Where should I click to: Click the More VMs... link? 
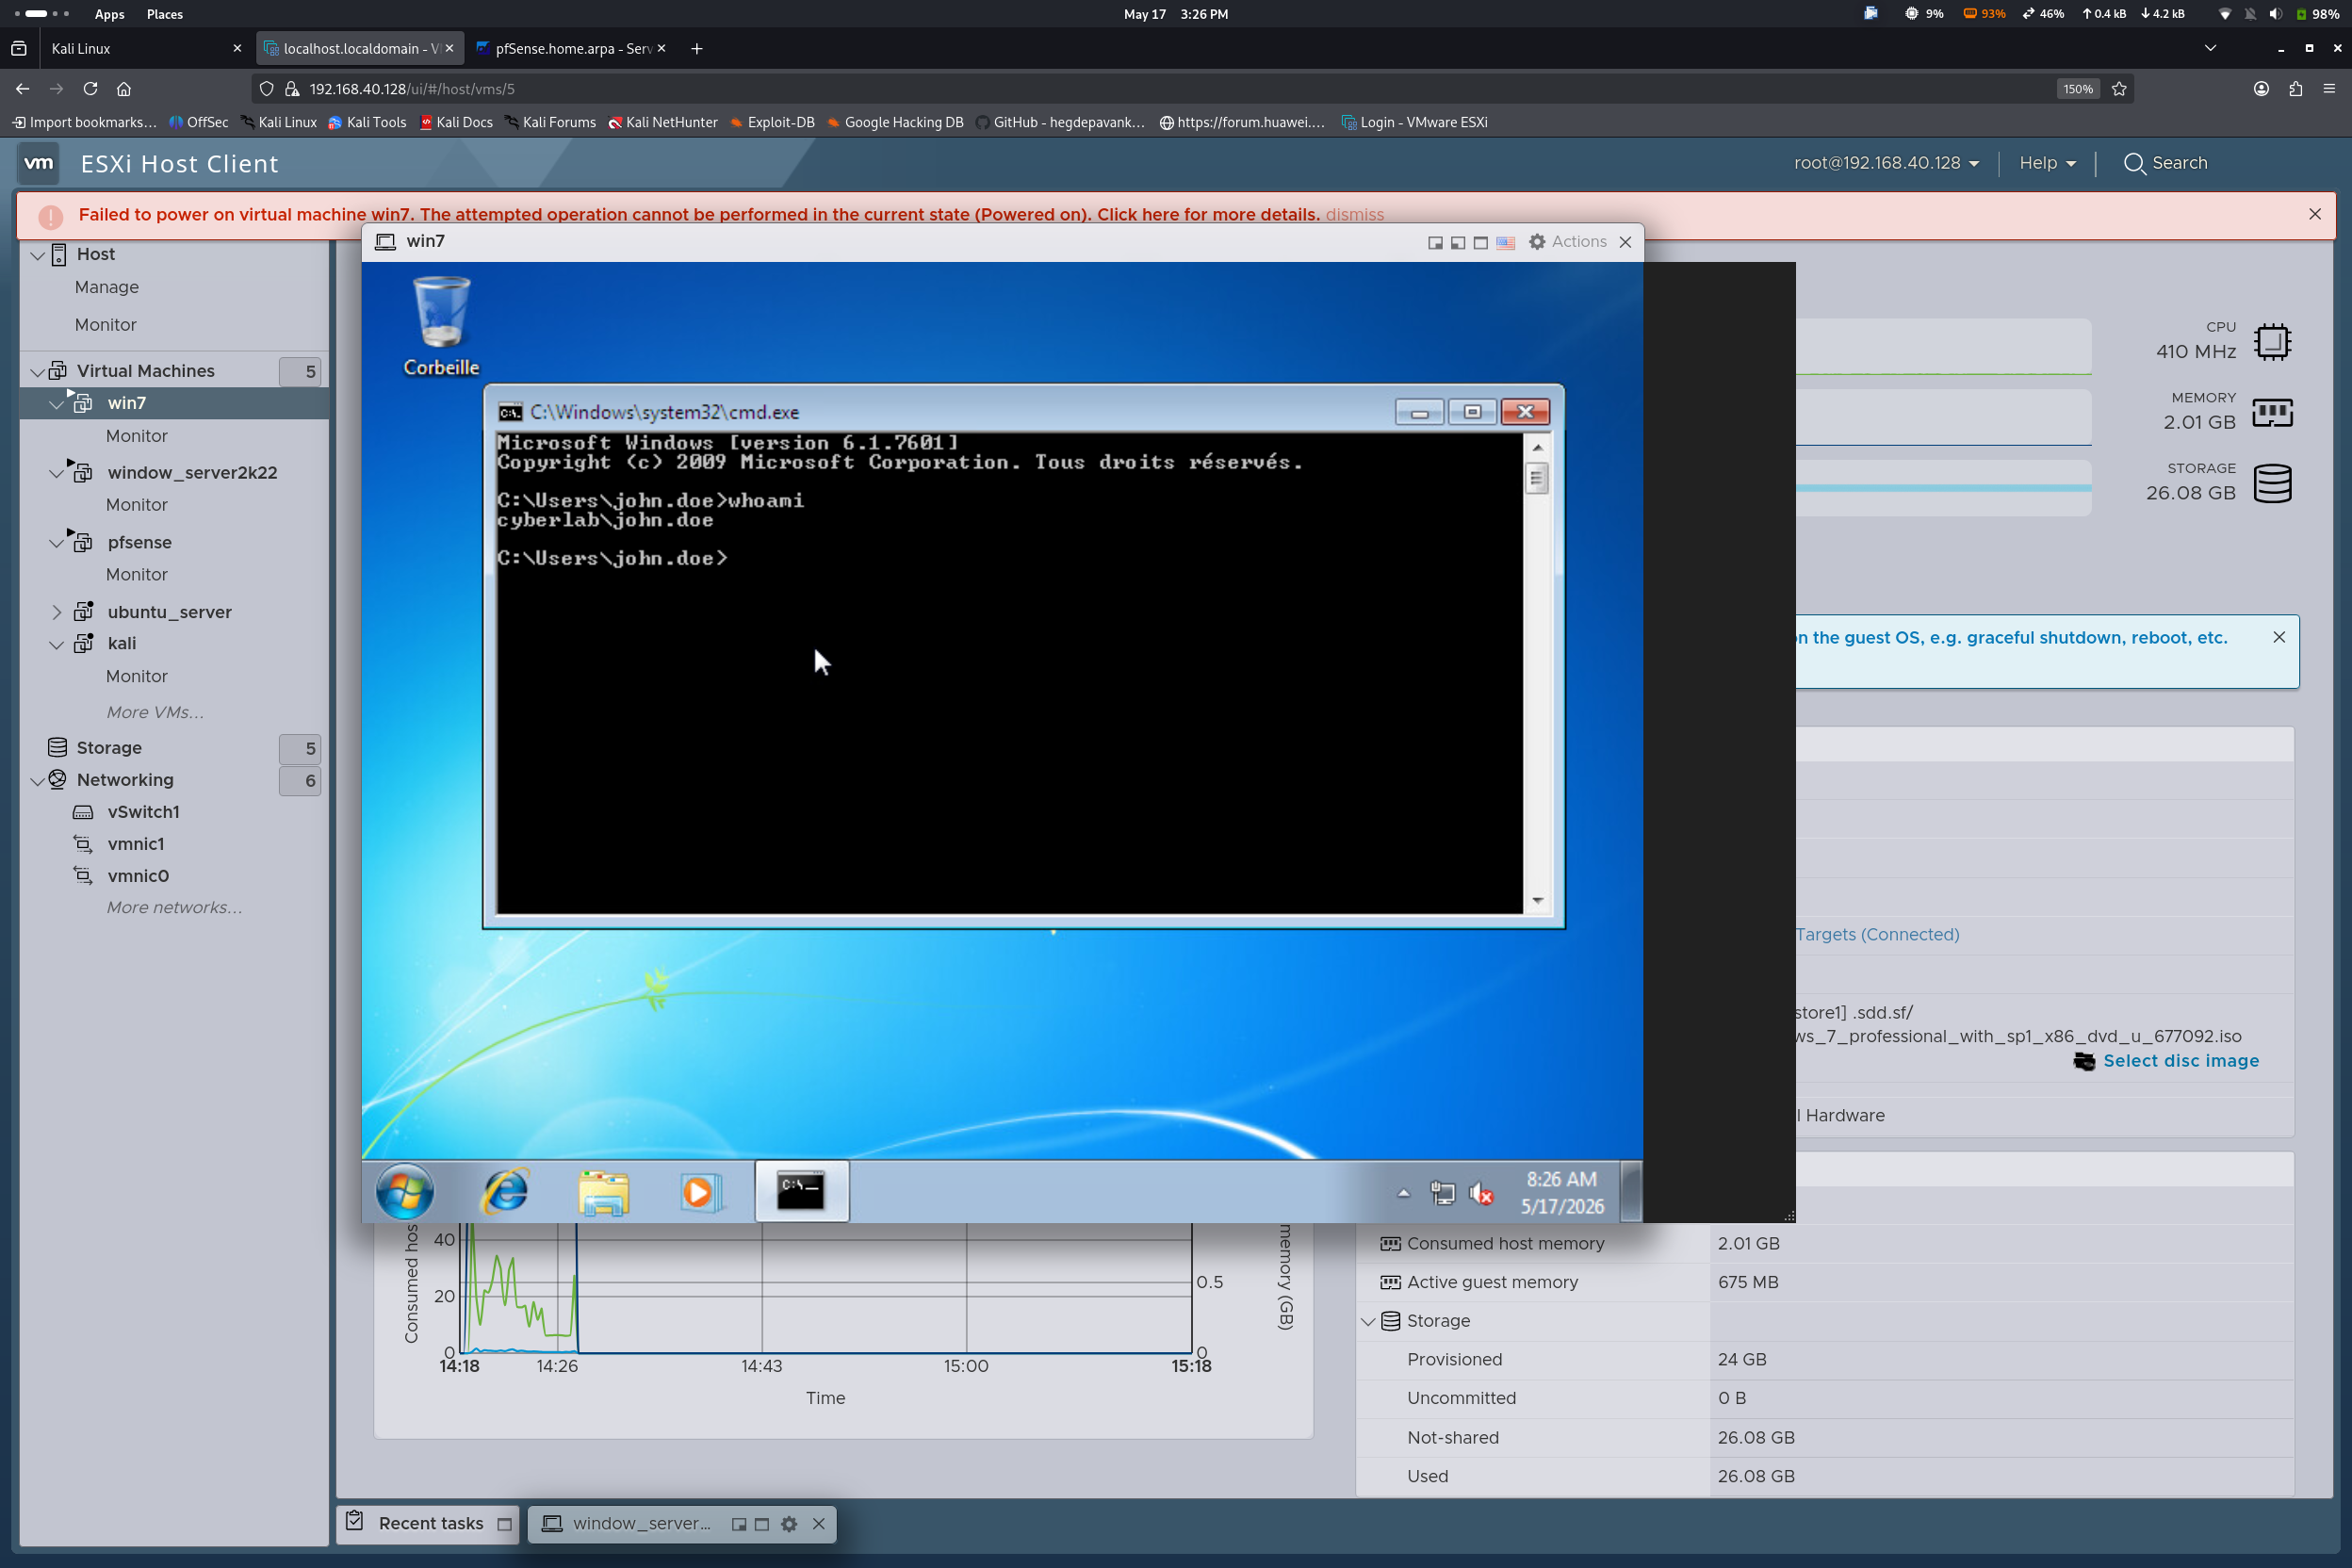pos(155,712)
